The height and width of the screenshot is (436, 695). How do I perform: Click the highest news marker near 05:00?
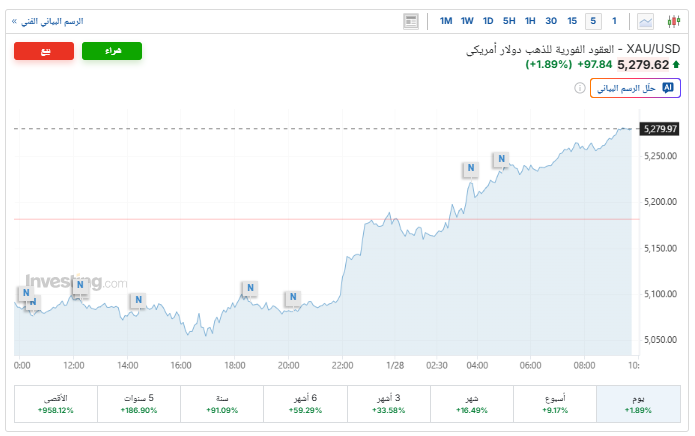click(x=501, y=159)
